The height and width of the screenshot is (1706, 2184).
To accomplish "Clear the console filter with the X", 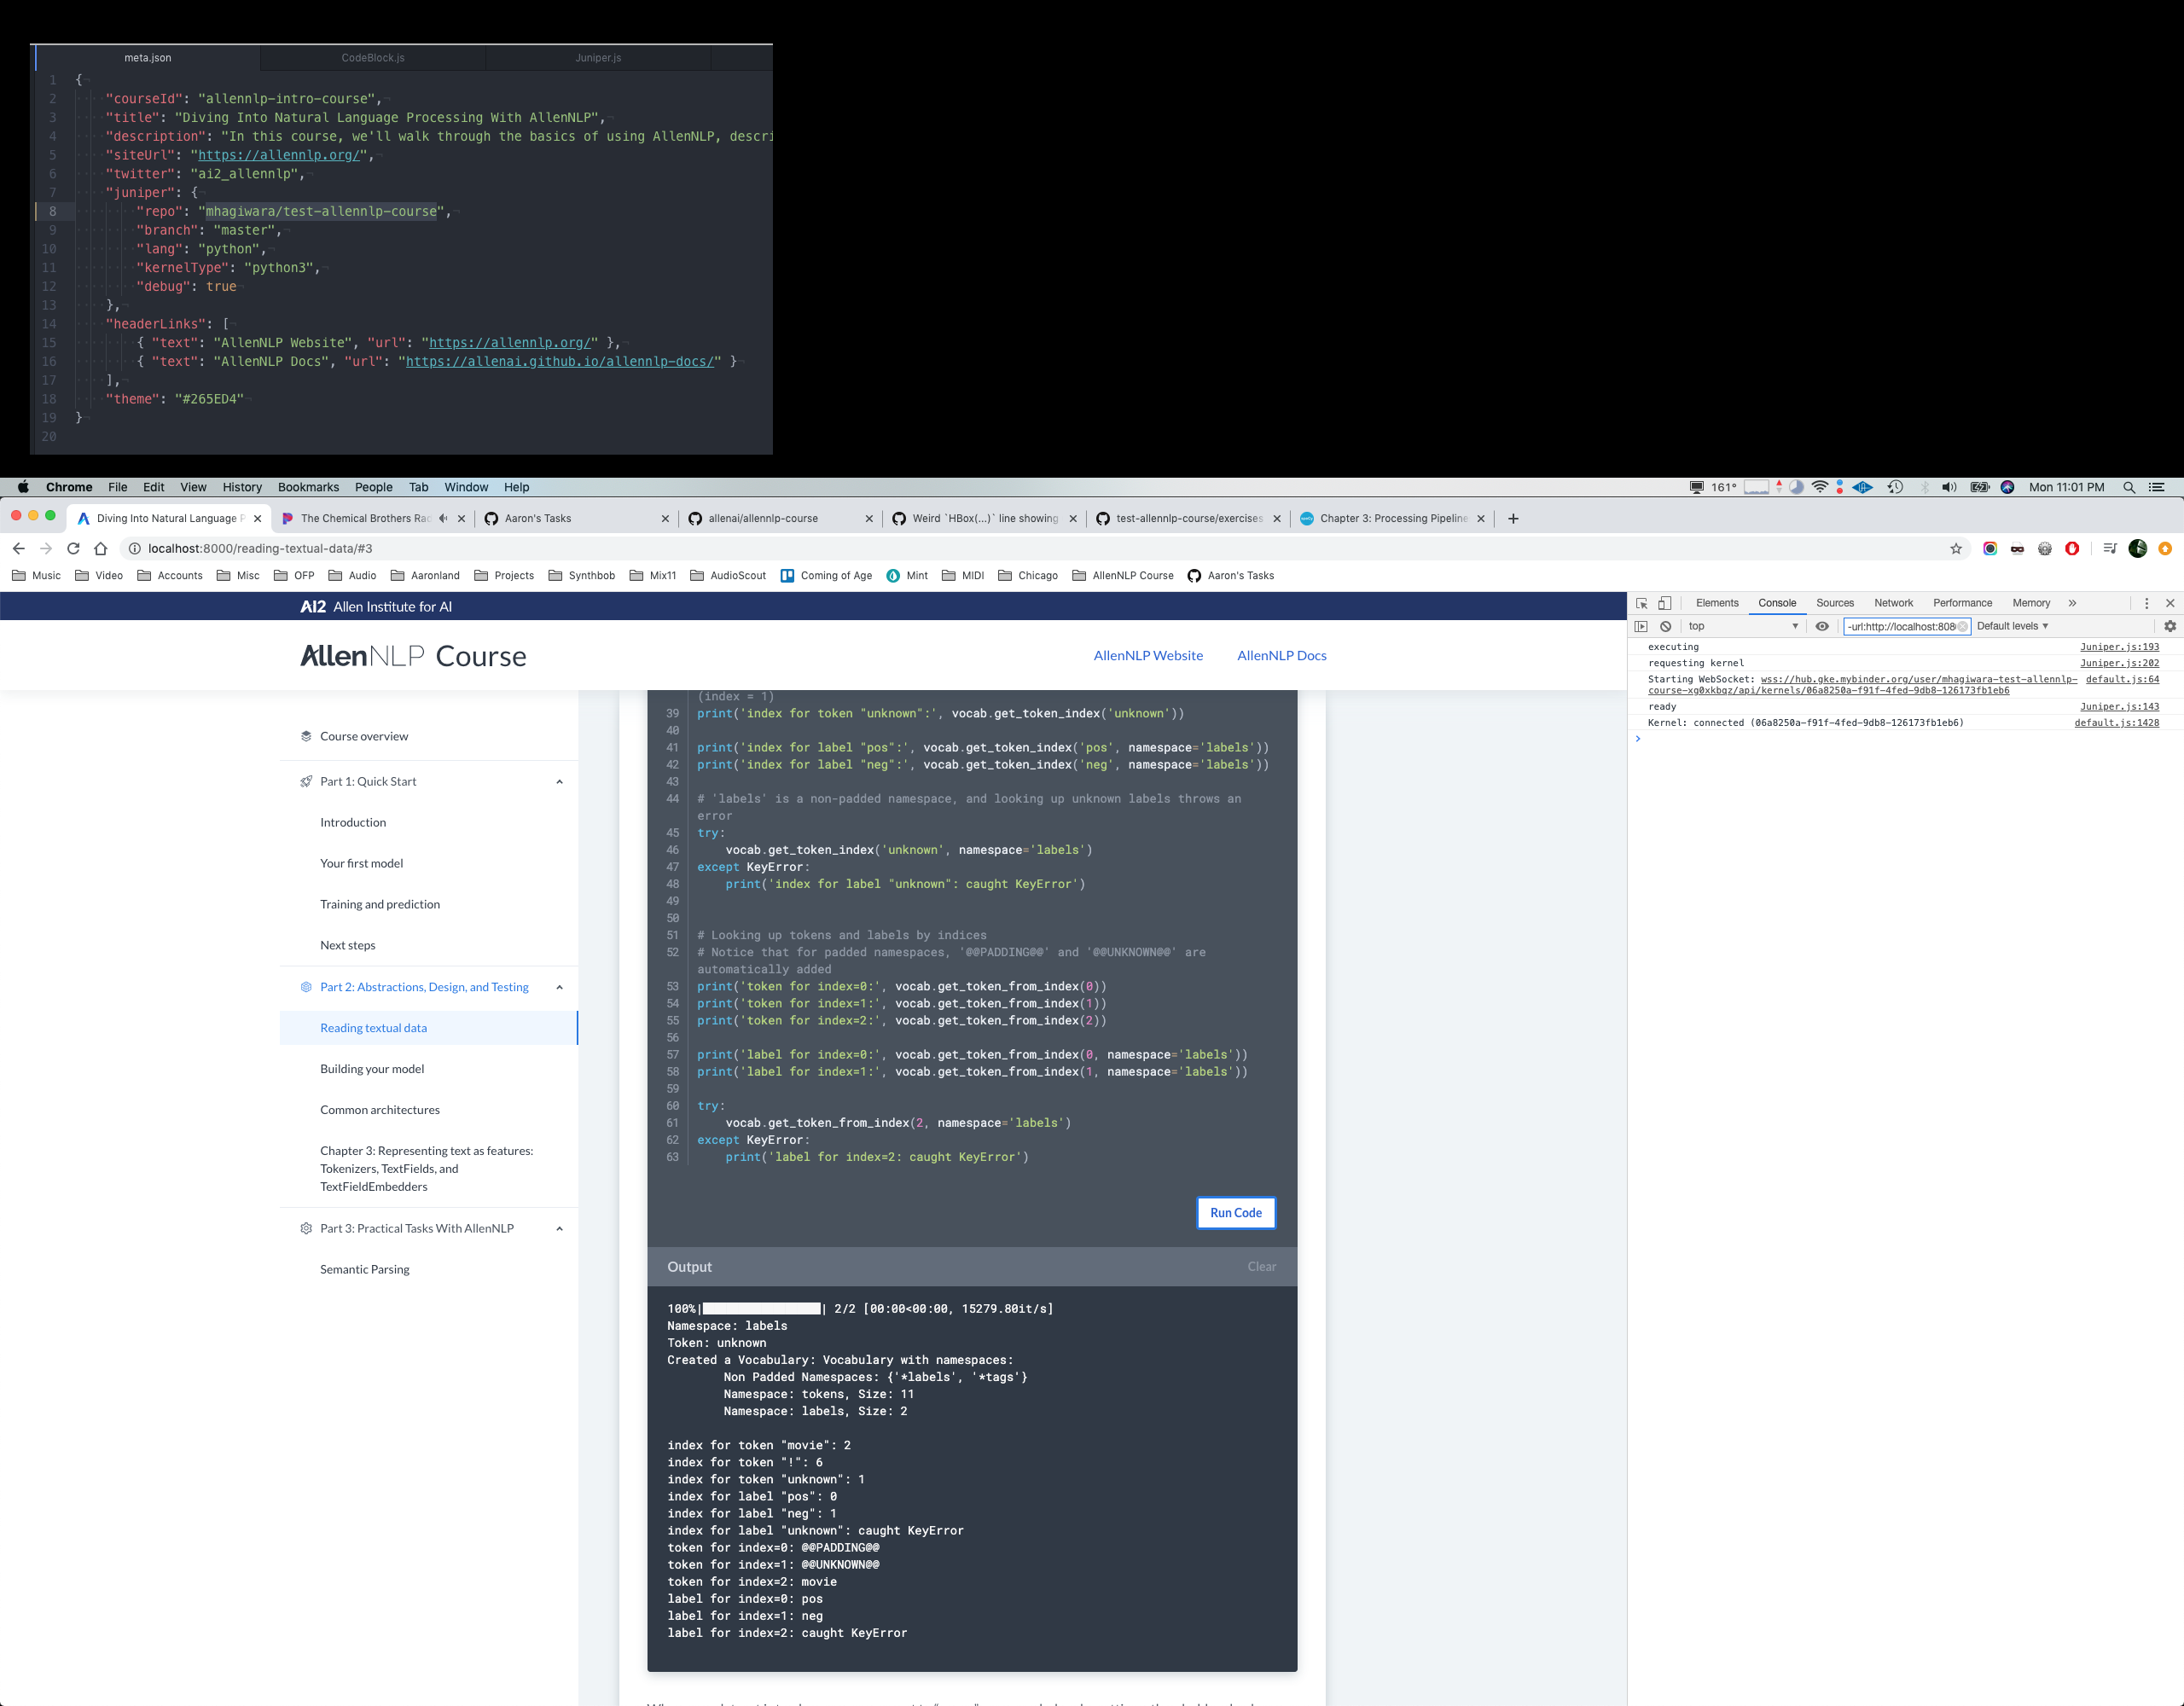I will tap(1964, 627).
